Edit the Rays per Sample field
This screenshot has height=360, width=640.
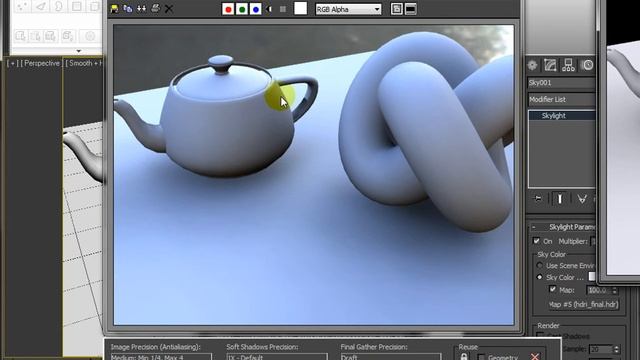(x=600, y=350)
